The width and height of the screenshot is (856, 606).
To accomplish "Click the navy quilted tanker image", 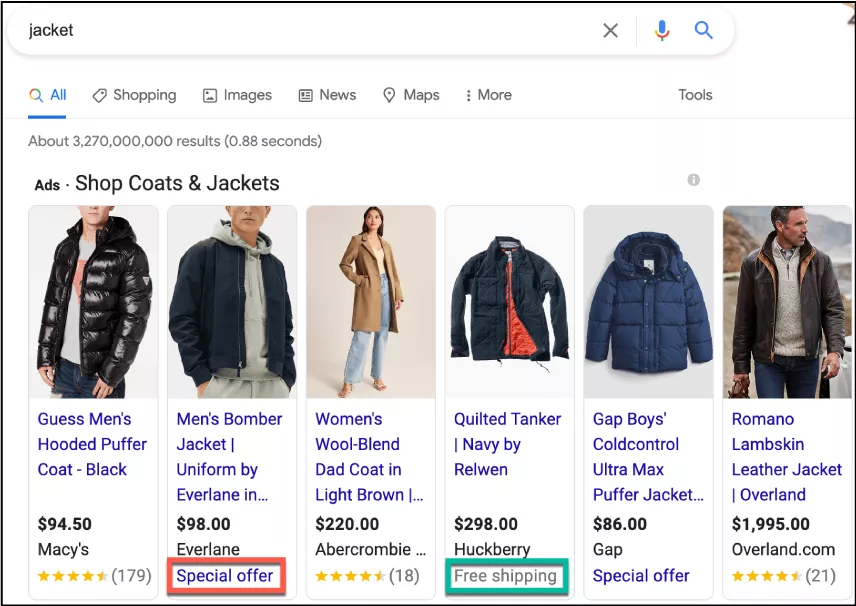I will pos(510,302).
